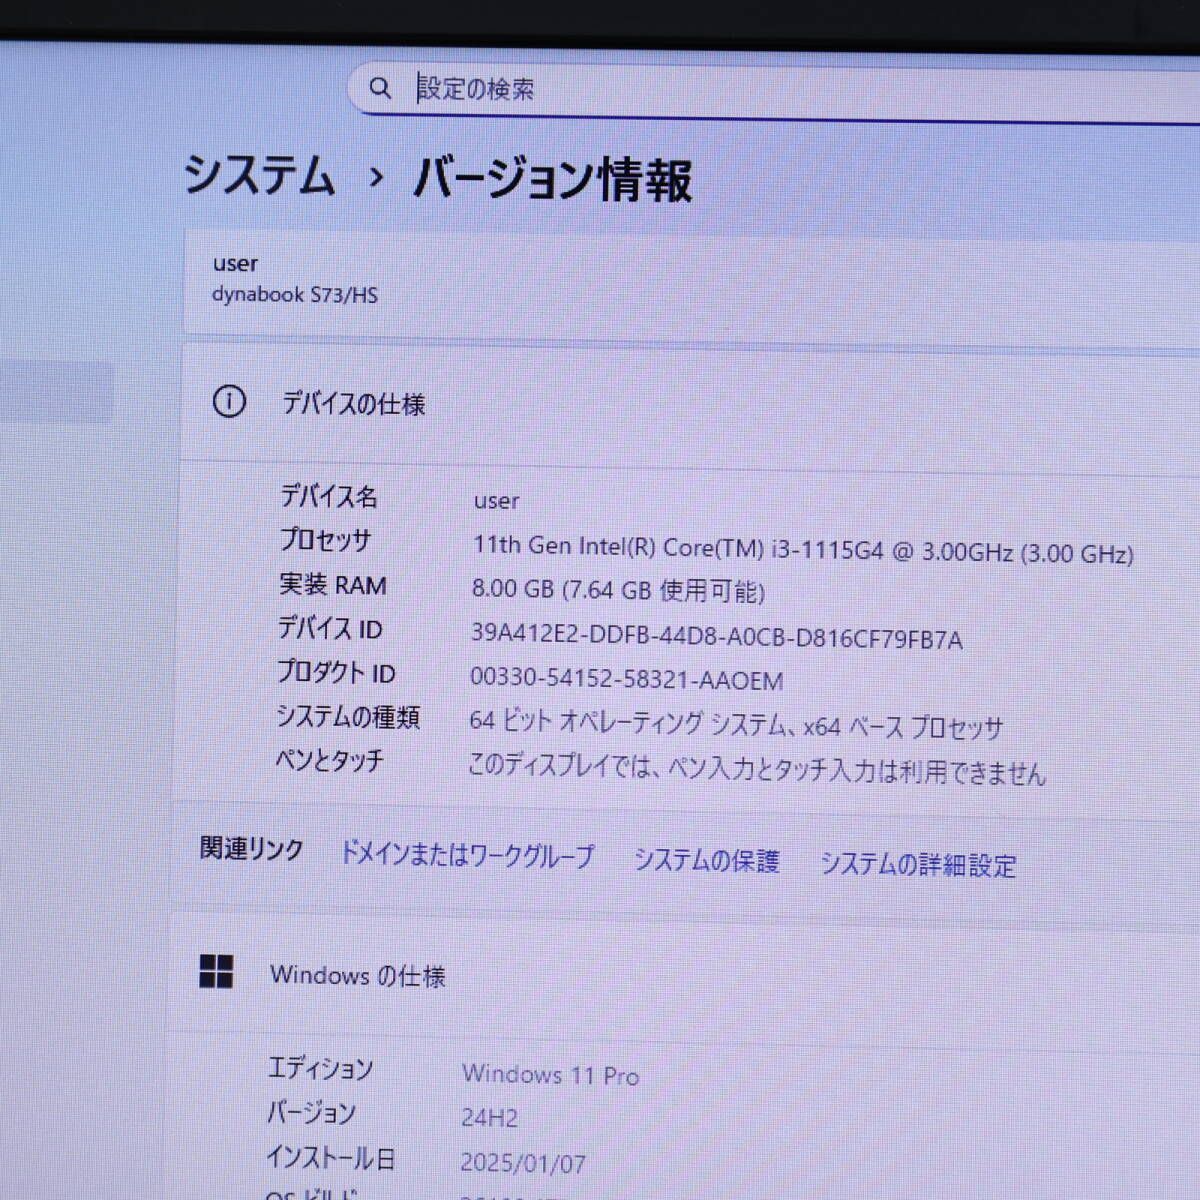Select the プロダクト ID value 00330-54152
Screen dimensions: 1200x1200
[626, 680]
